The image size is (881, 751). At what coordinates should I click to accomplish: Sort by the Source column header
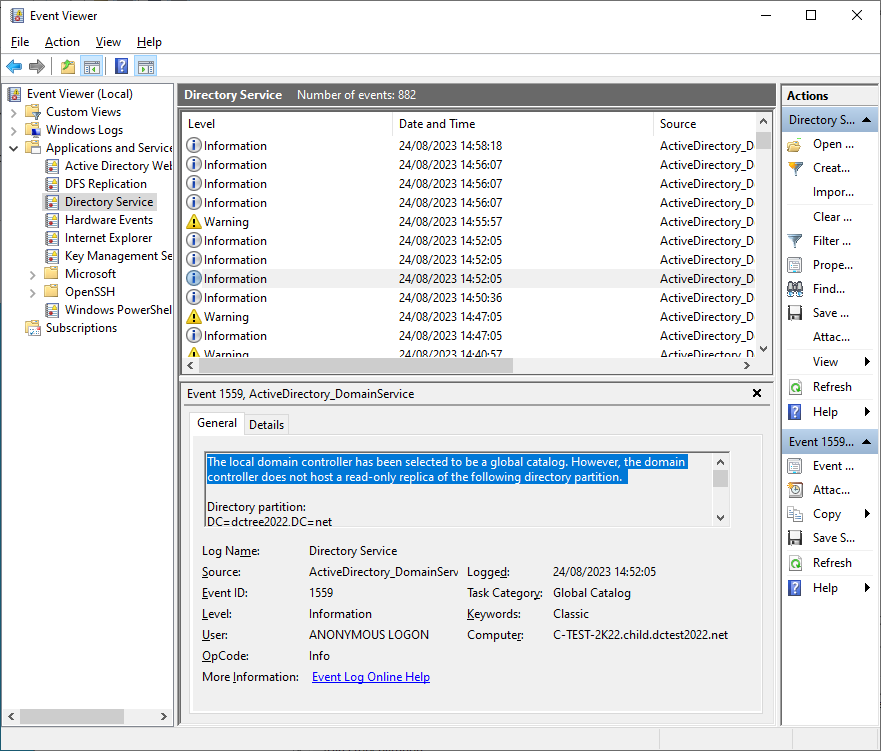[x=705, y=124]
